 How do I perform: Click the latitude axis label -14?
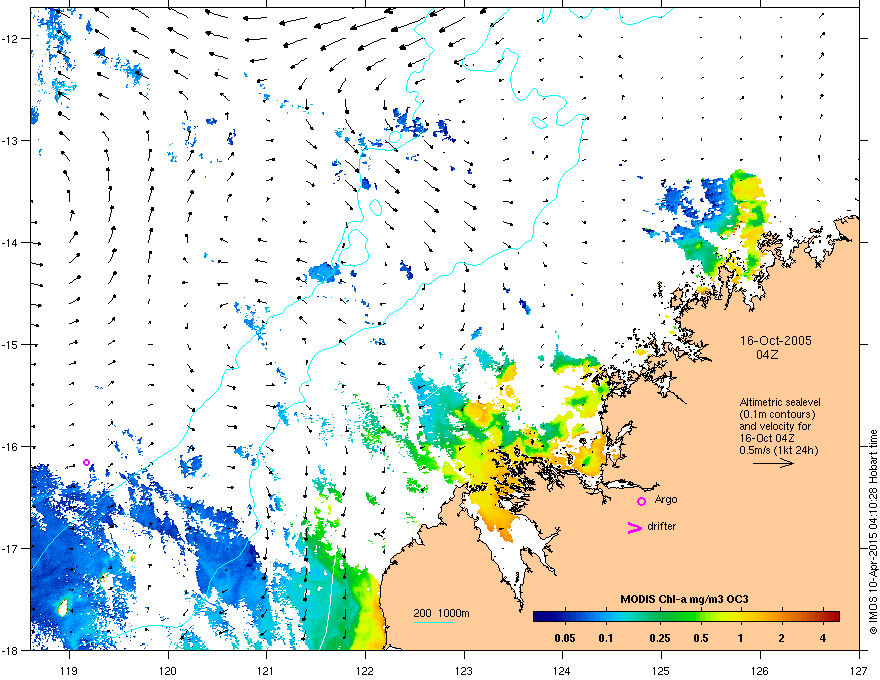[10, 242]
